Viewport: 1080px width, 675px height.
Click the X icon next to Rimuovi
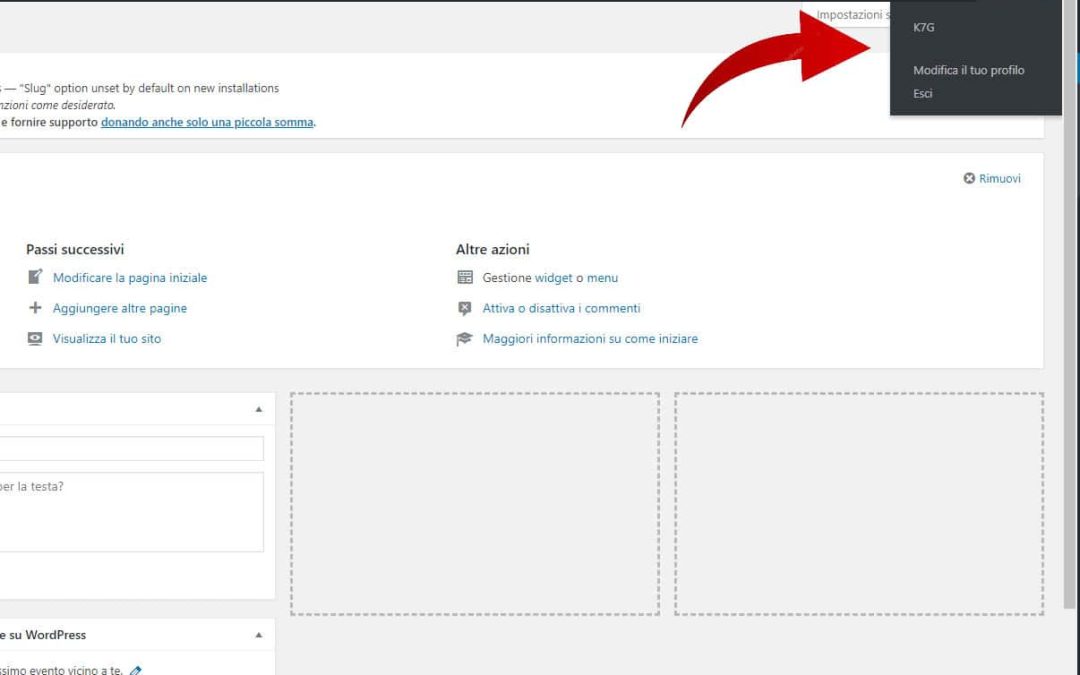click(969, 178)
